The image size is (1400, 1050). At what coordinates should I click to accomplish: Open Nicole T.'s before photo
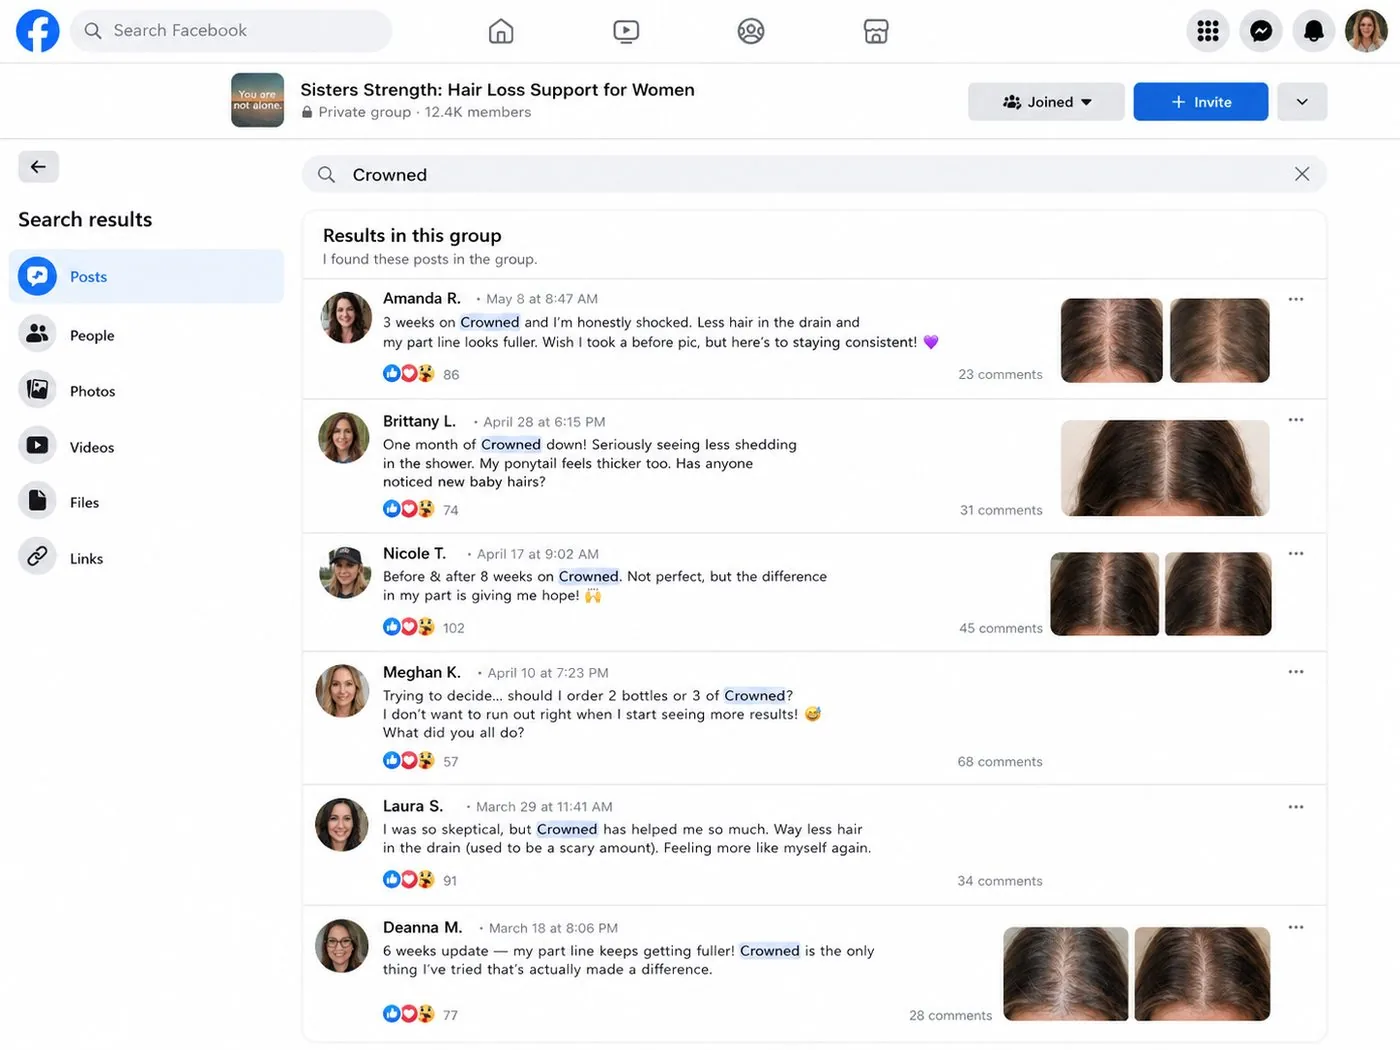[1104, 594]
